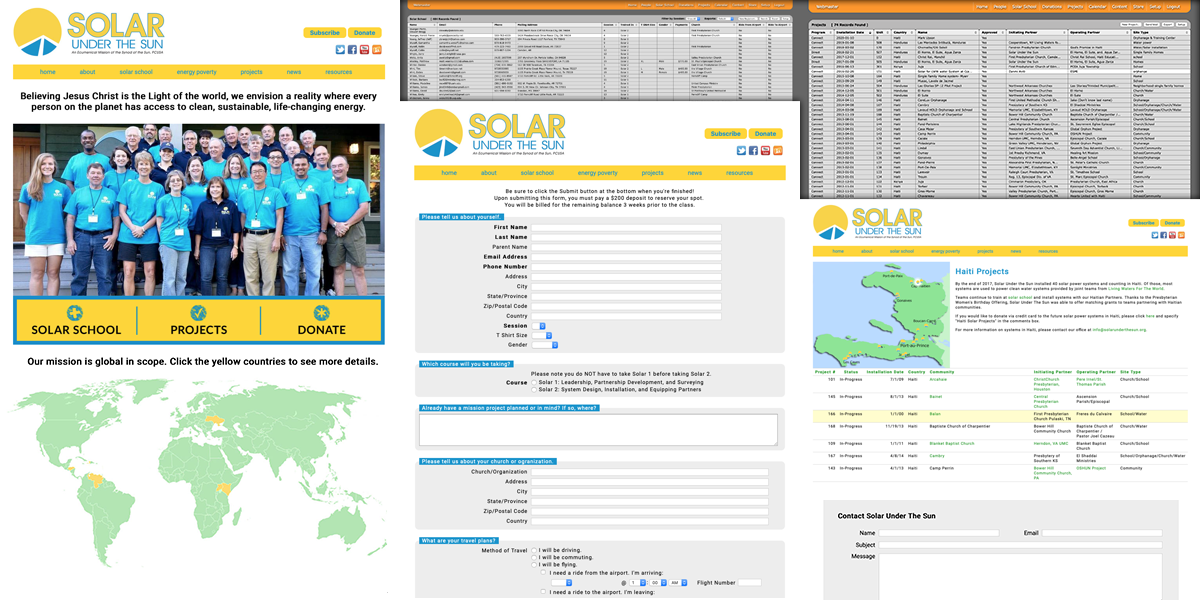Choose 'I will be driving' travel option
Screen dimensions: 1200x600
pyautogui.click(x=534, y=550)
